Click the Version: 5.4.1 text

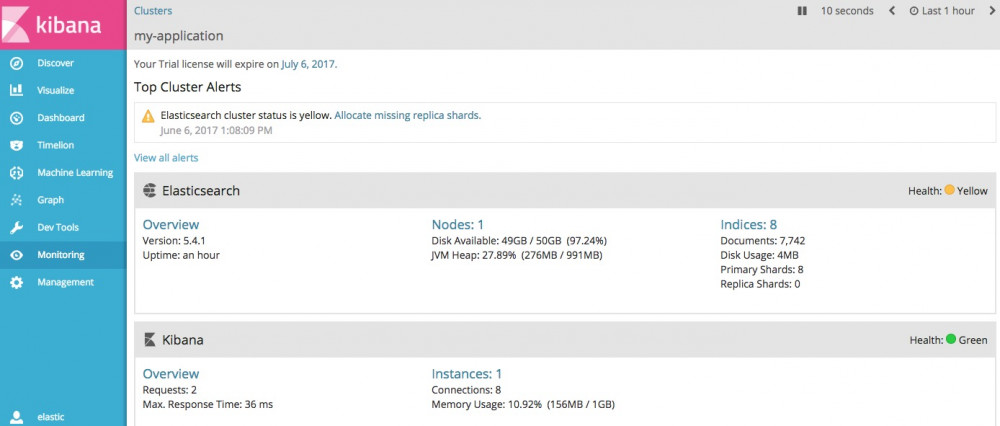tap(173, 241)
